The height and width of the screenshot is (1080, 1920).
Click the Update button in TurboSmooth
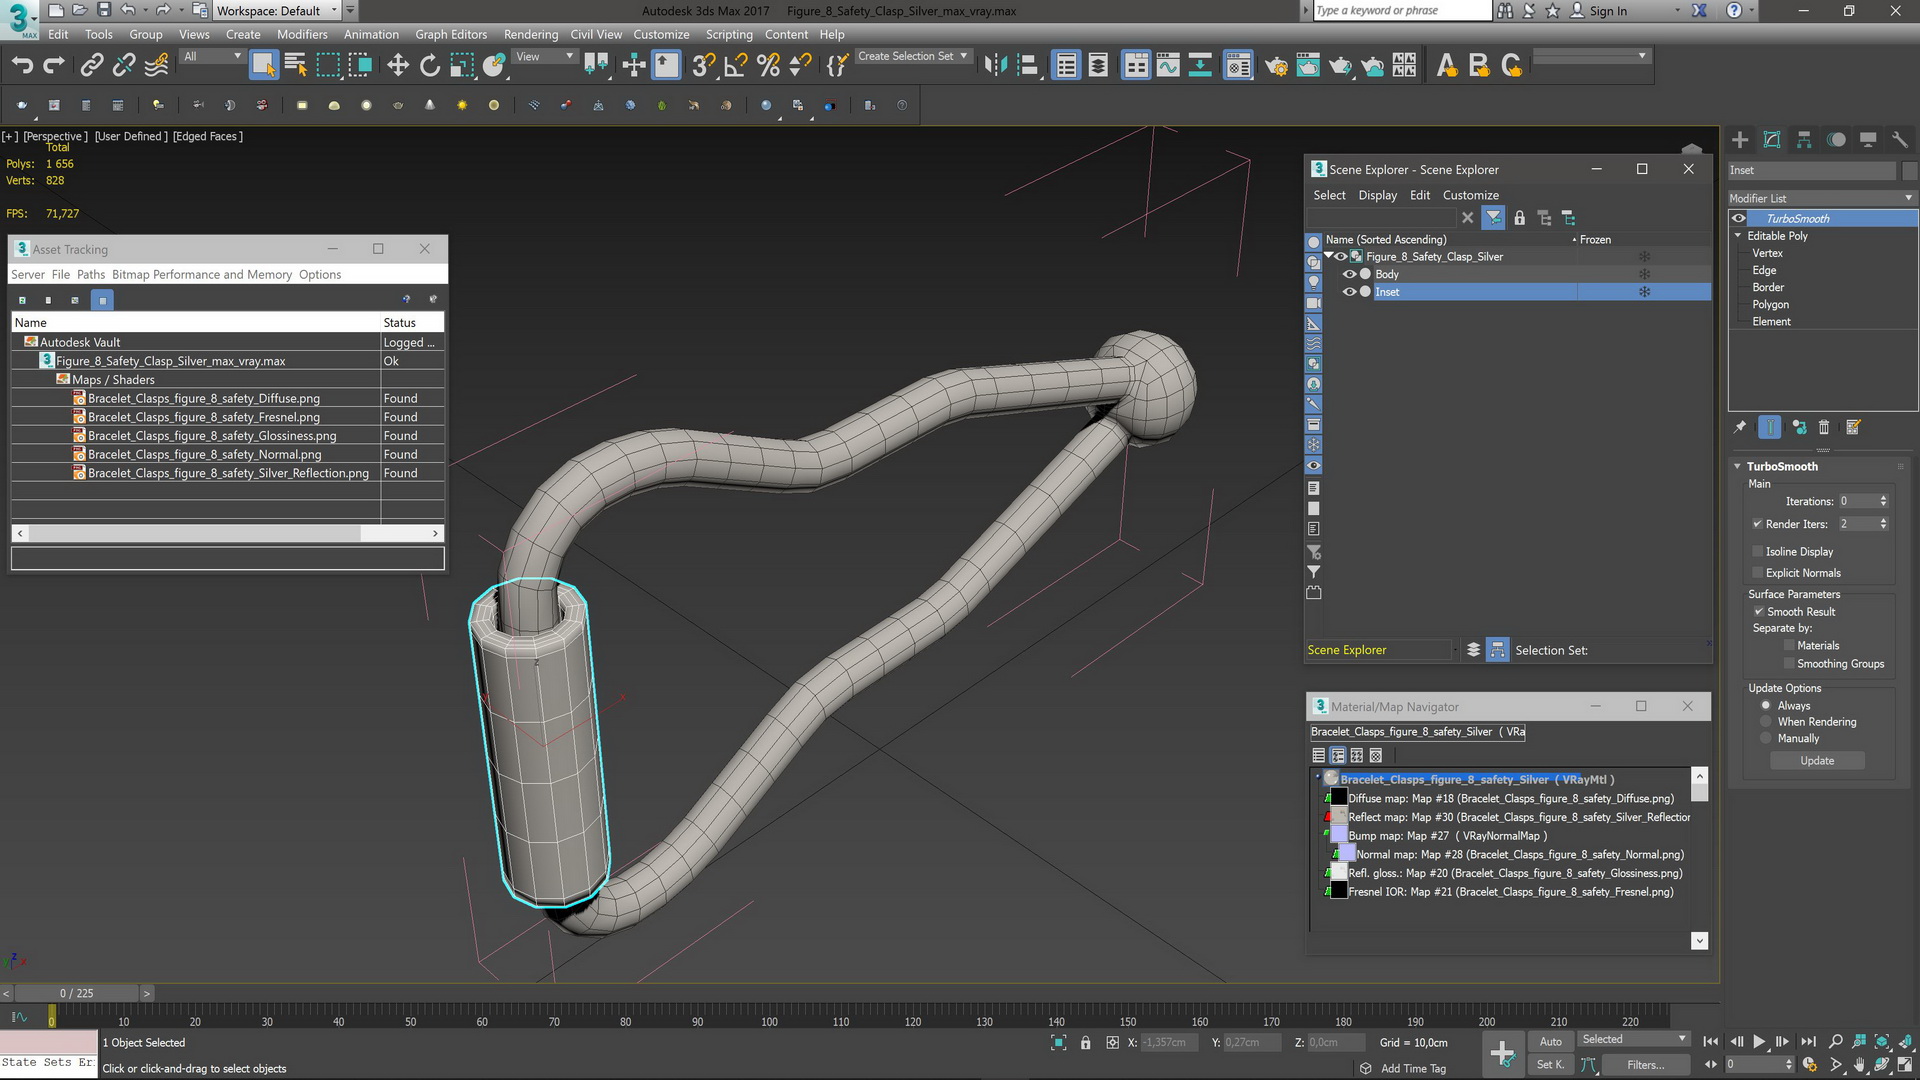click(x=1816, y=761)
